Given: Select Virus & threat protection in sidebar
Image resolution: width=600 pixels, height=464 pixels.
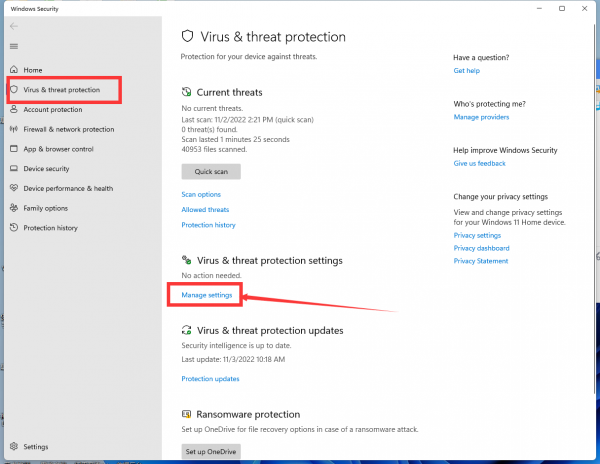Looking at the screenshot, I should (62, 90).
